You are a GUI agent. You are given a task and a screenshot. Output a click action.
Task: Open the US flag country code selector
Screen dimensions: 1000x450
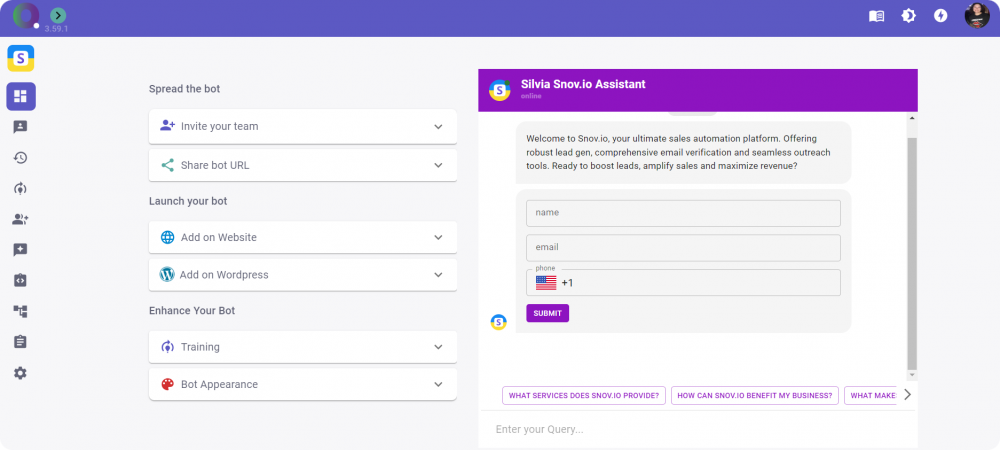point(546,282)
